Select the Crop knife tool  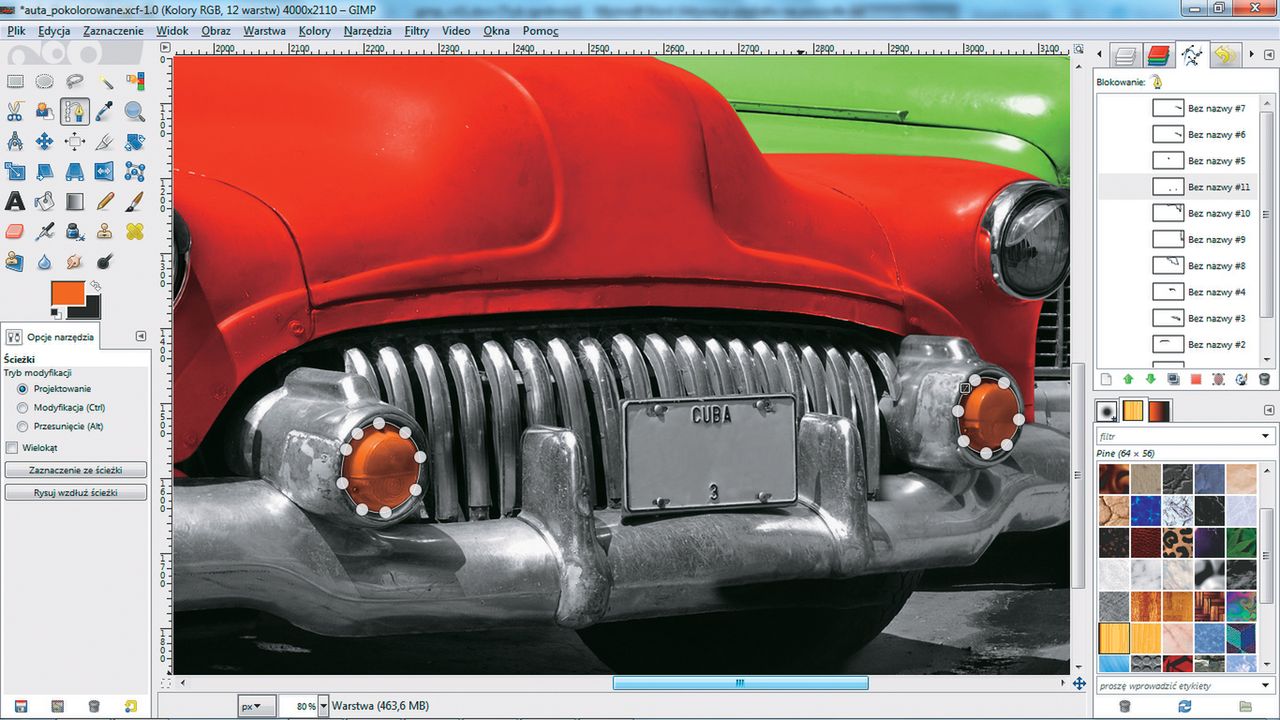click(105, 142)
